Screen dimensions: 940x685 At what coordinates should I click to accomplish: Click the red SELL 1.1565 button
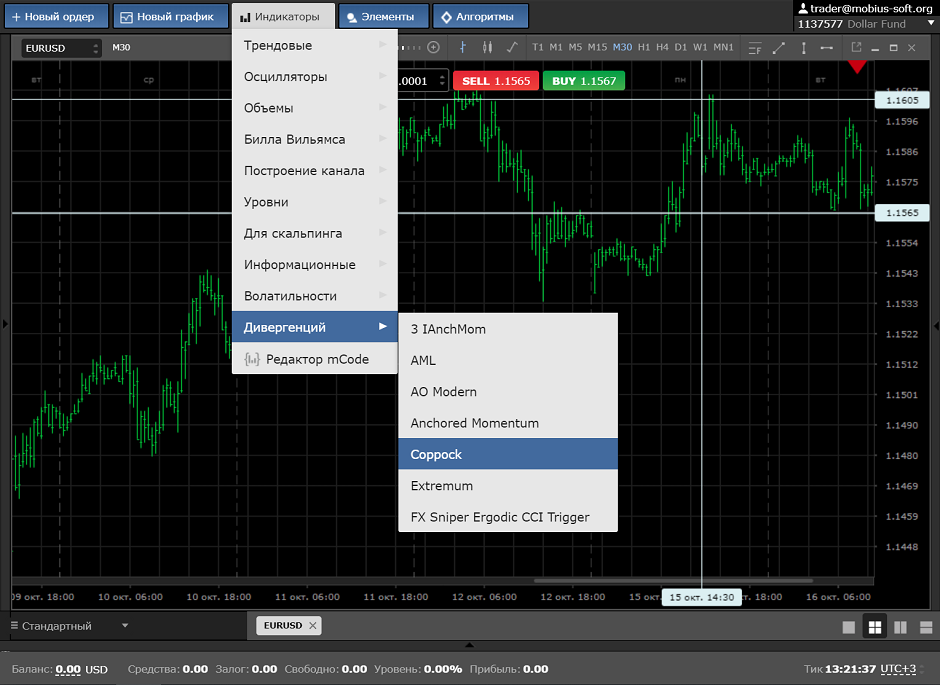pyautogui.click(x=496, y=81)
